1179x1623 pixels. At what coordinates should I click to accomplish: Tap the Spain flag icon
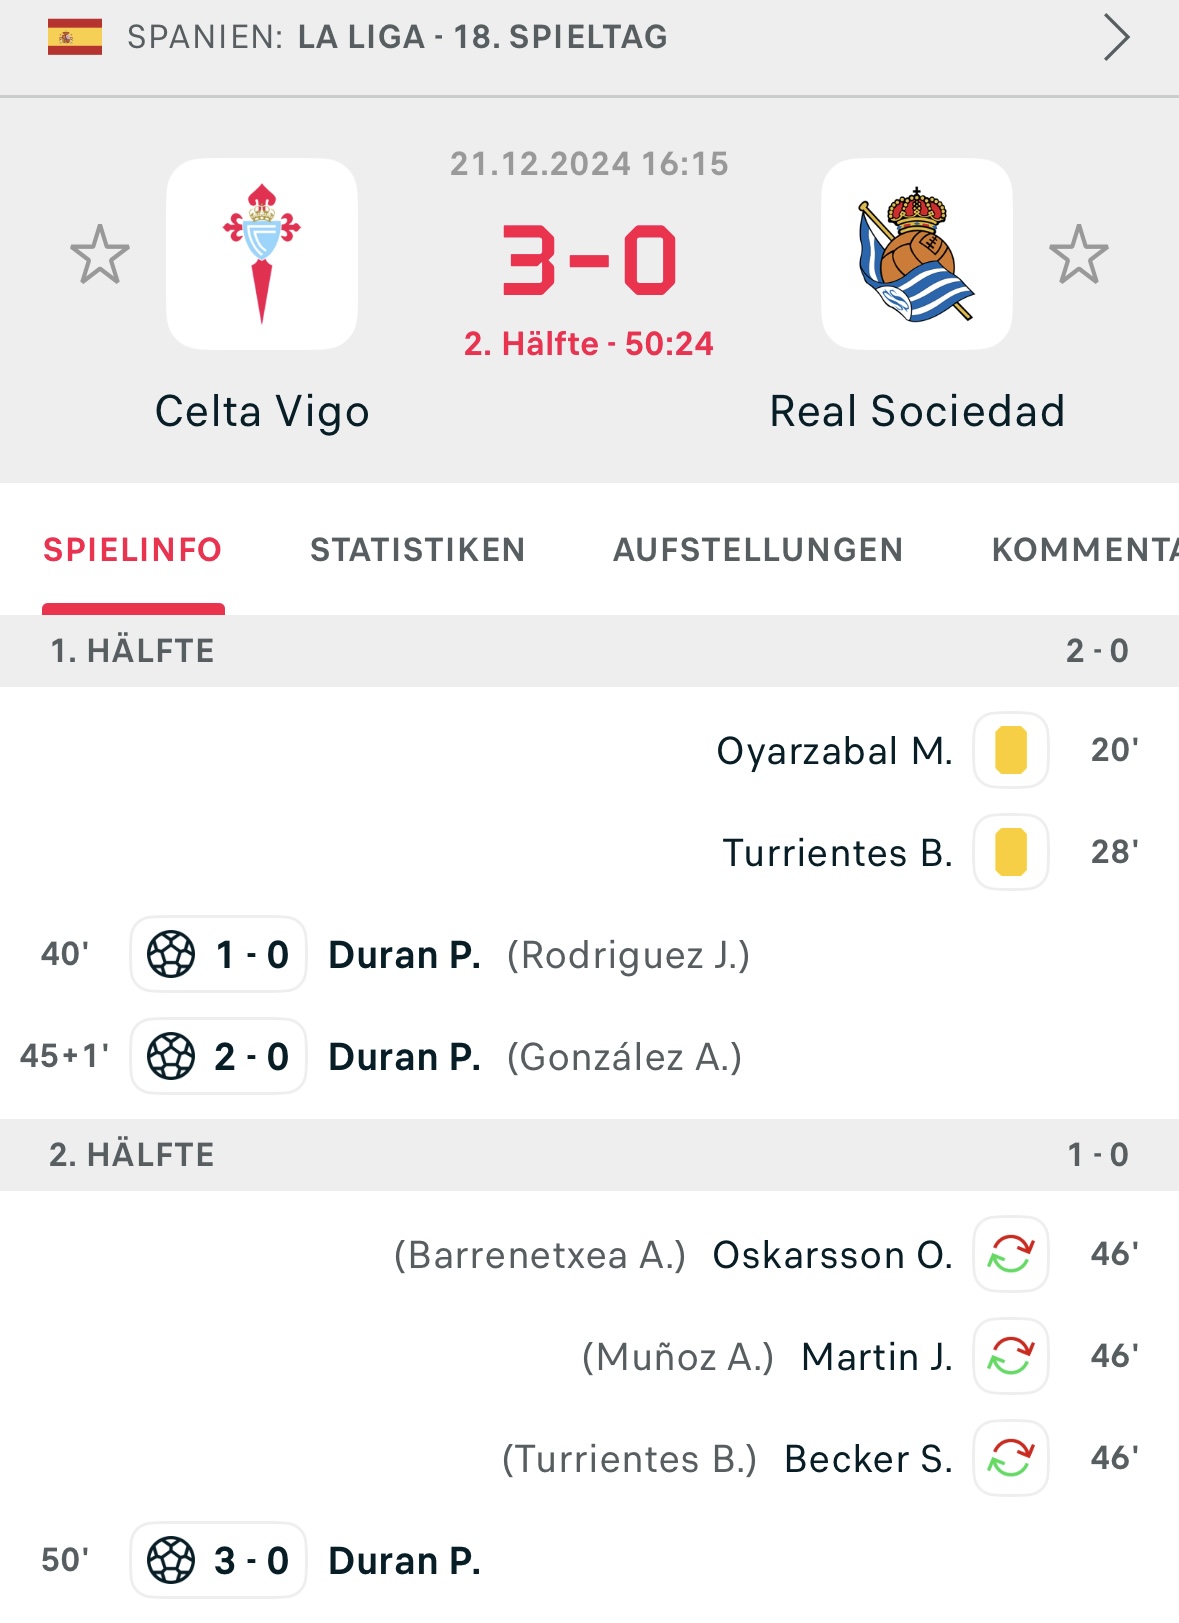pyautogui.click(x=75, y=37)
